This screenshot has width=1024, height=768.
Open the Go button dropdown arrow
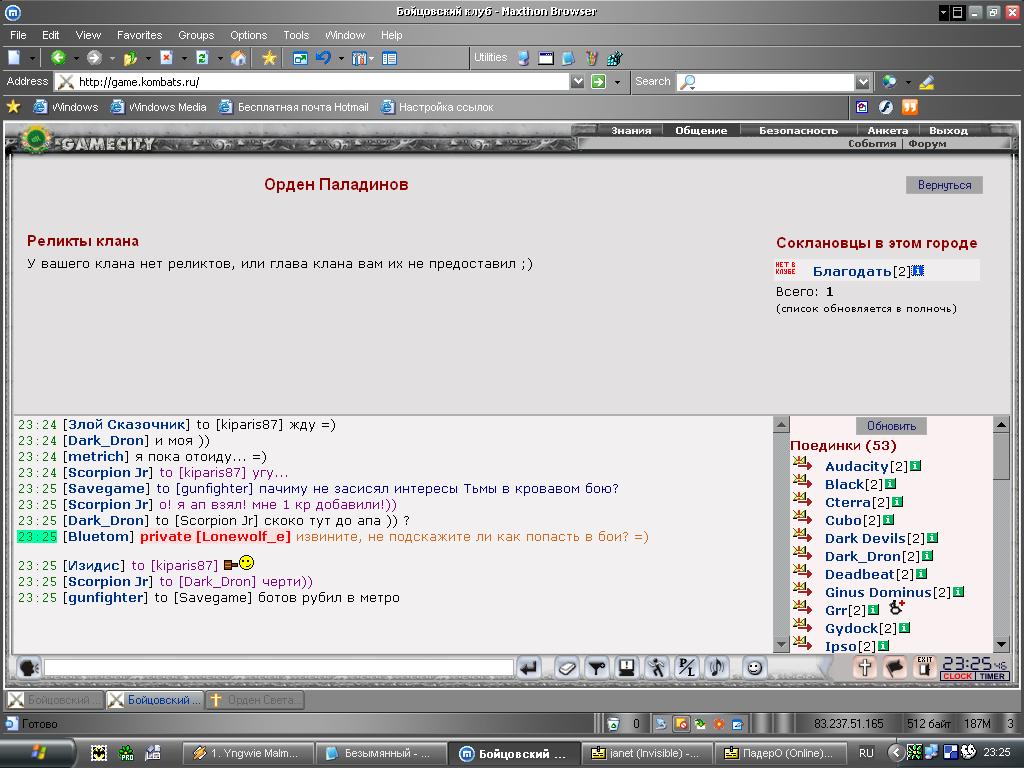[617, 82]
